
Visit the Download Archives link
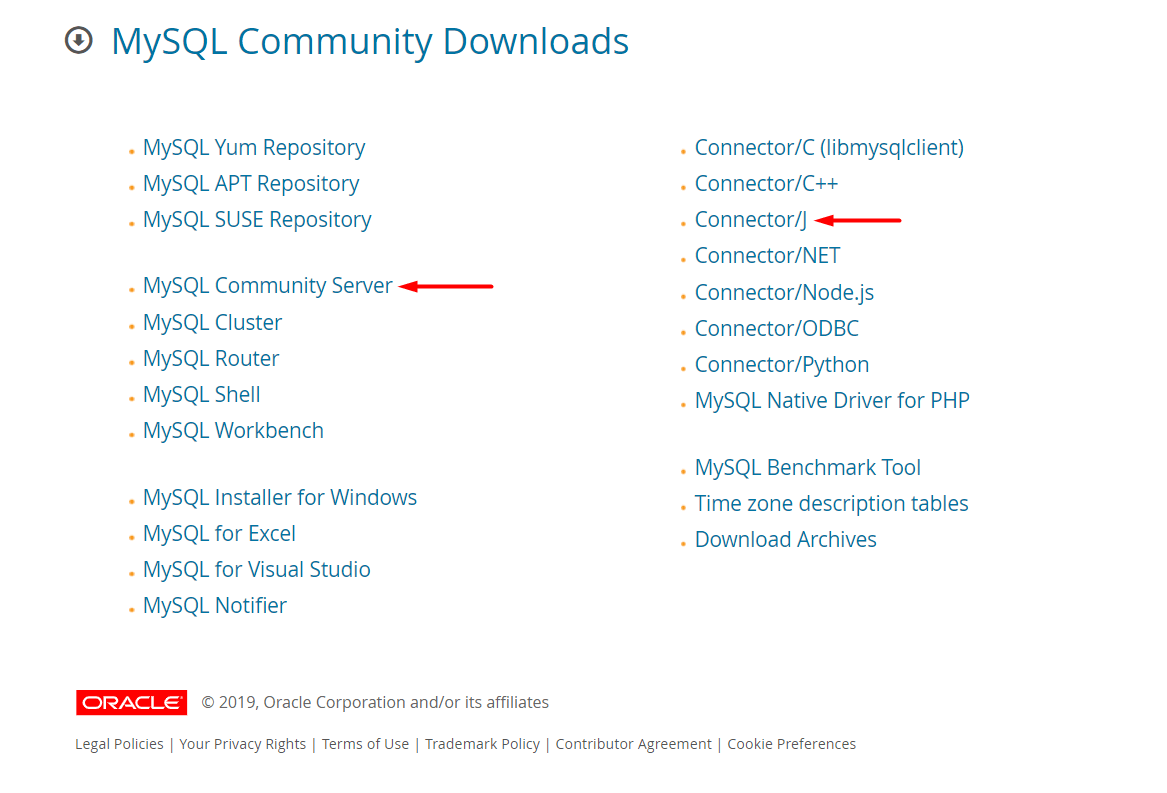[x=786, y=539]
